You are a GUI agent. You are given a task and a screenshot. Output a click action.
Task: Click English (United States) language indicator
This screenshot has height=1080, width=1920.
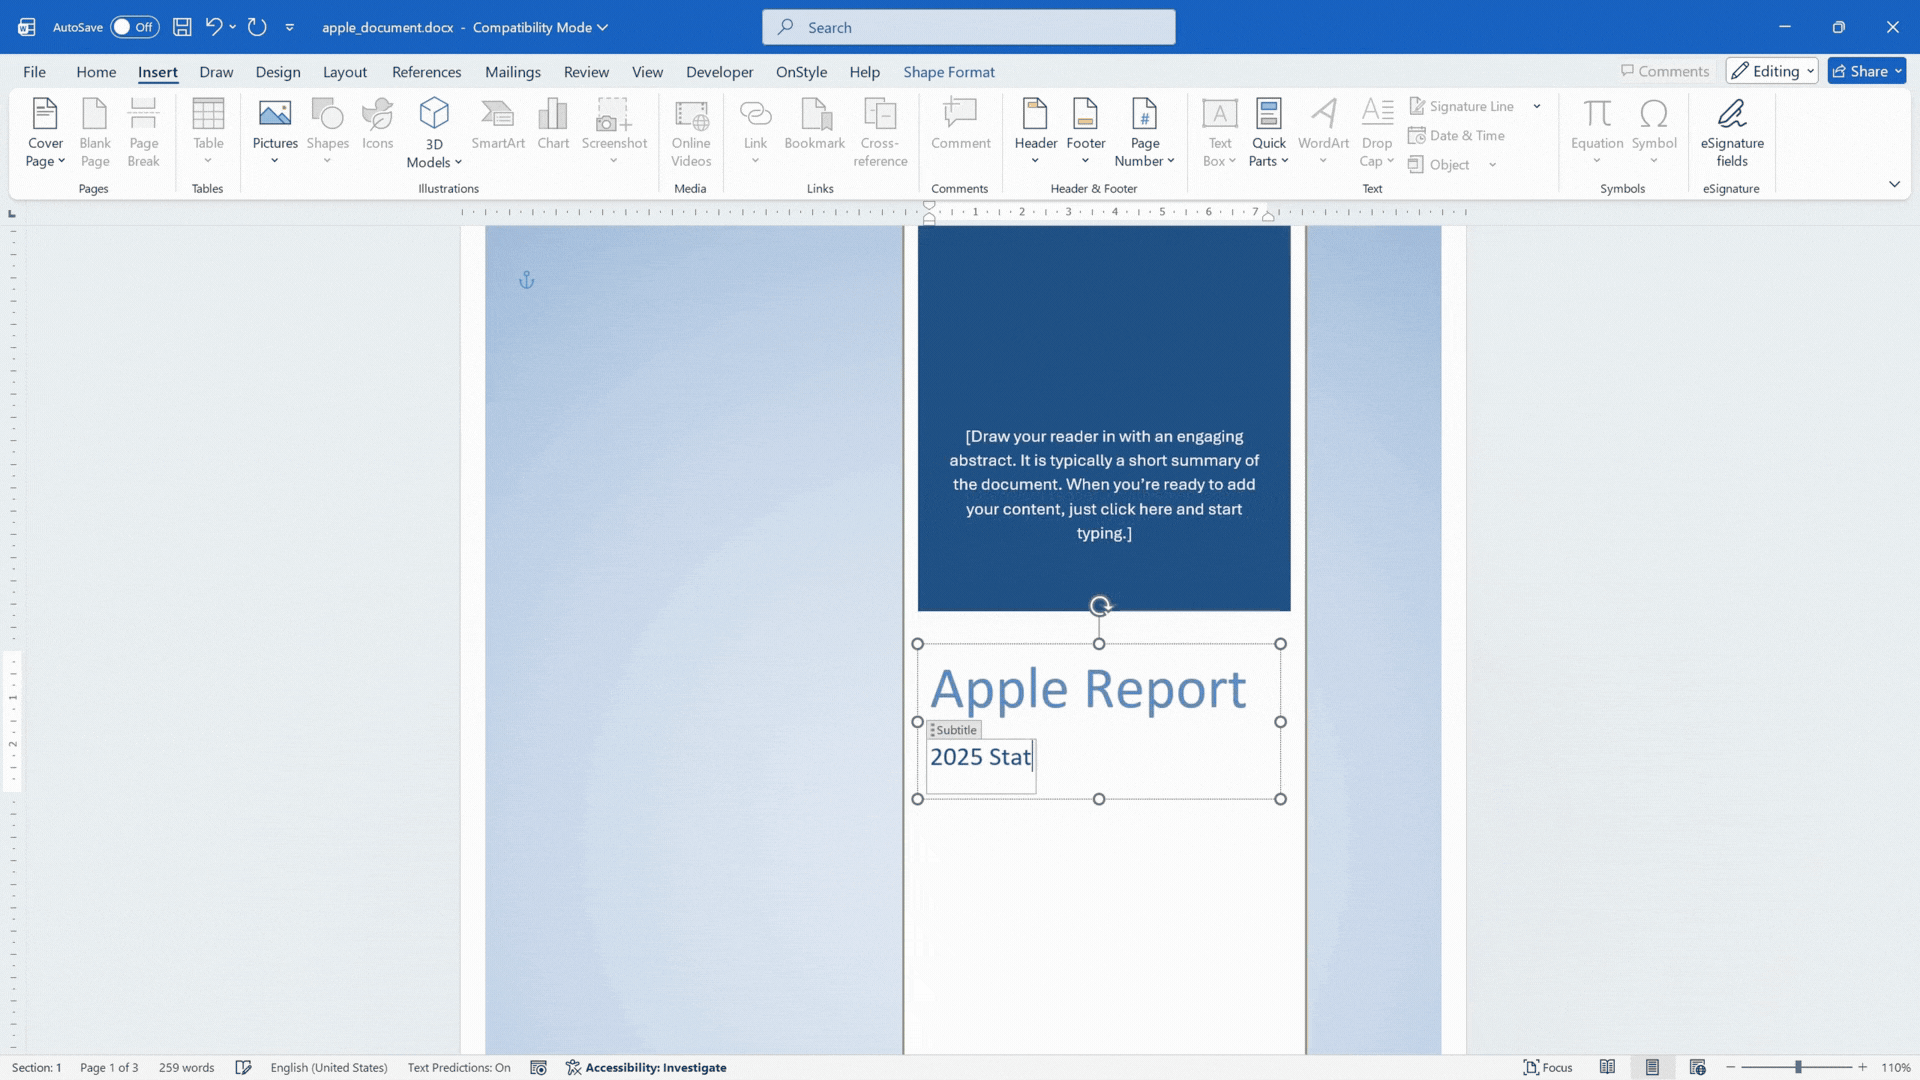click(328, 1067)
